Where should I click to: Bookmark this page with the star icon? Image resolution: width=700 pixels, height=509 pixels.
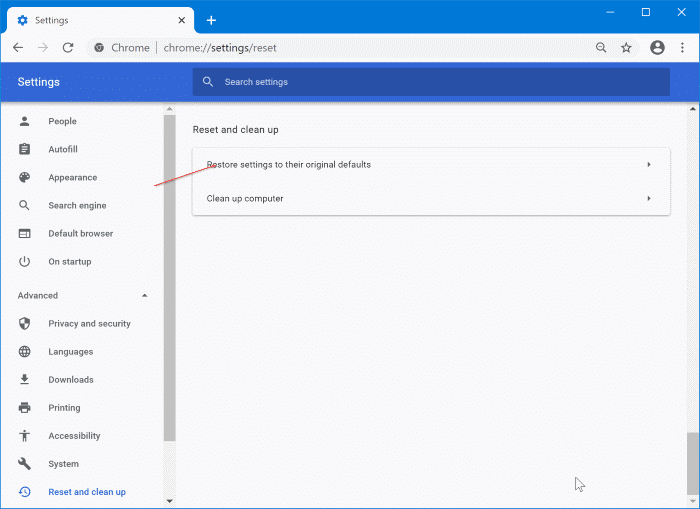pyautogui.click(x=626, y=47)
